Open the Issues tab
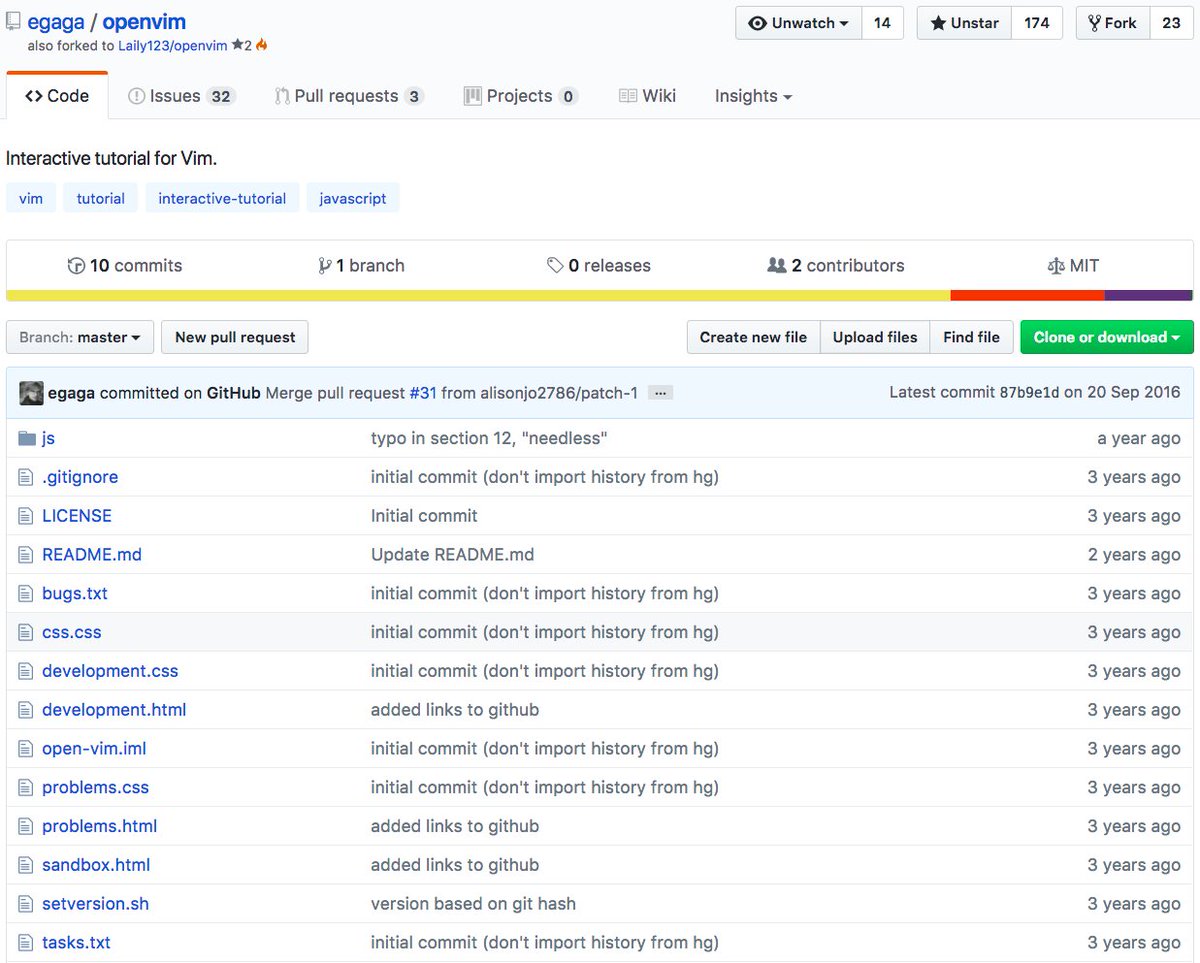The height and width of the screenshot is (963, 1200). 181,96
